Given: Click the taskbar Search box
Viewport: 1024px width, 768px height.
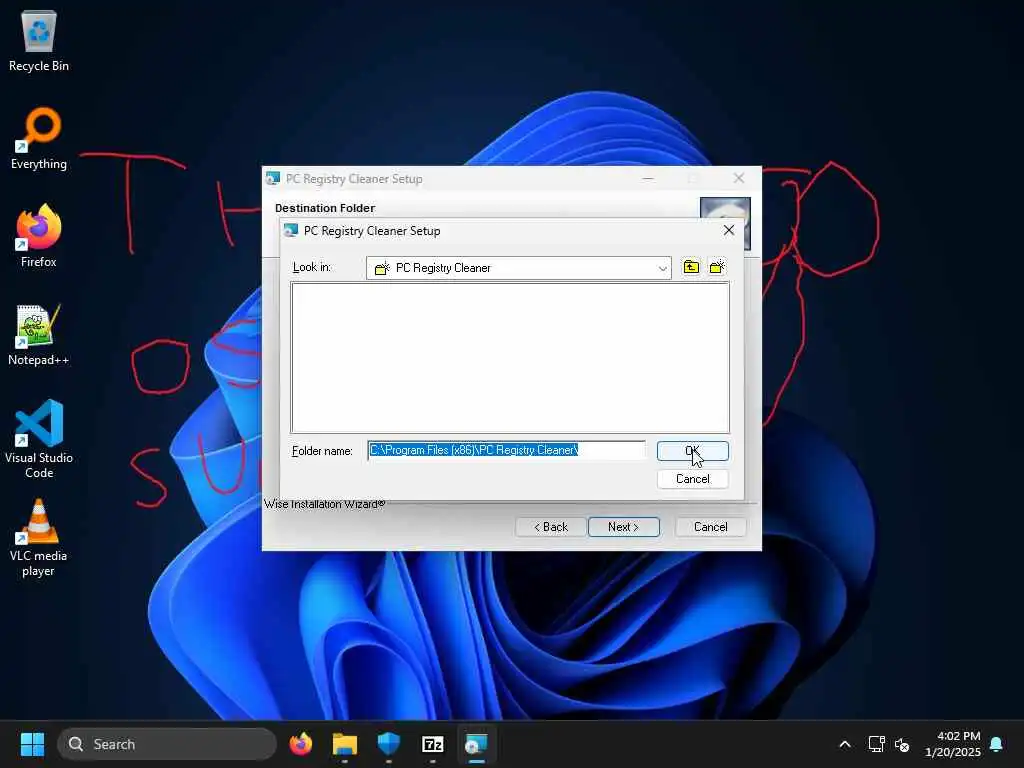Looking at the screenshot, I should coord(167,744).
